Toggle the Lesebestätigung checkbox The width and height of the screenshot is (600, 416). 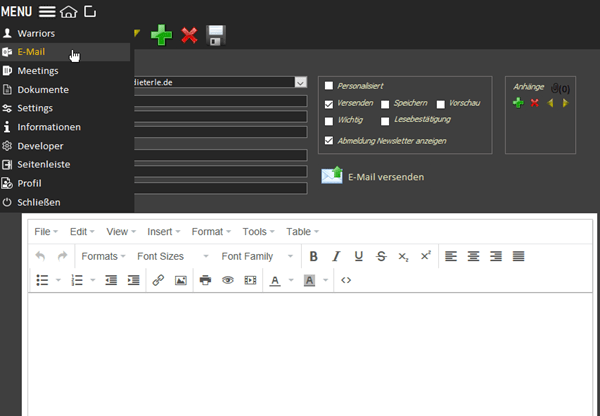[385, 121]
